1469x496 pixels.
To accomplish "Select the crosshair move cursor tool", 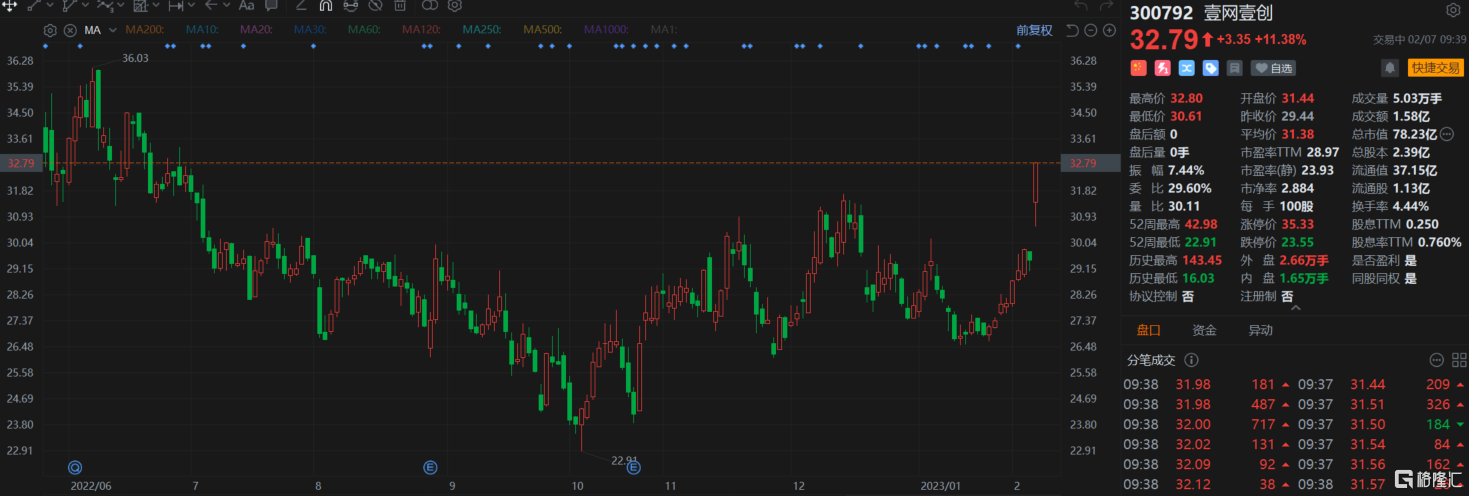I will point(10,6).
